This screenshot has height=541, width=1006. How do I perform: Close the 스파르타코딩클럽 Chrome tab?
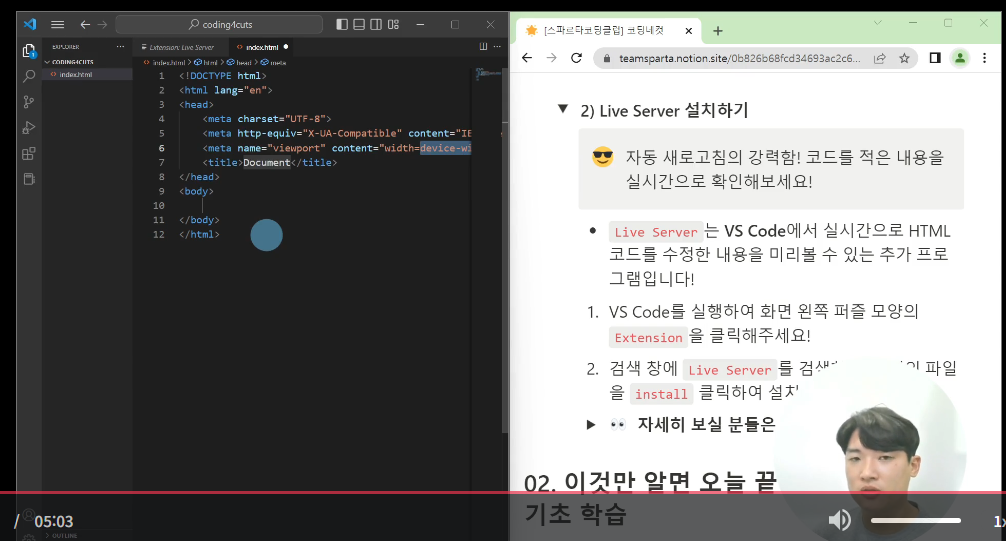tap(688, 31)
